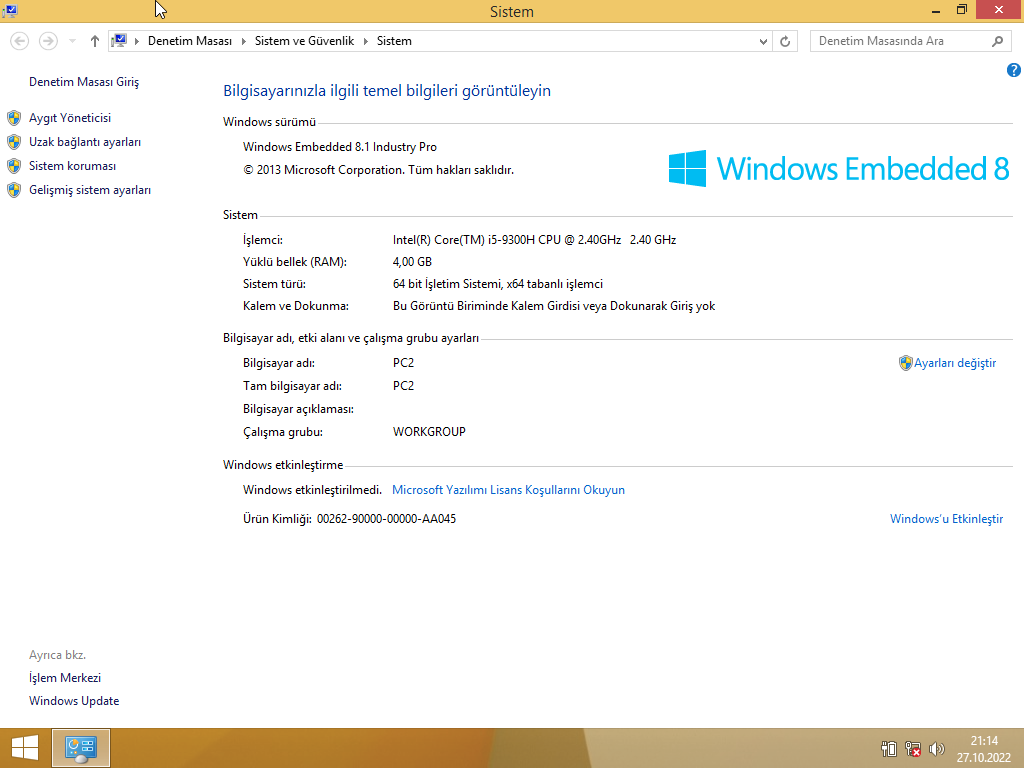Select Denetim Masası breadcrumb
The width and height of the screenshot is (1024, 768).
(x=189, y=41)
